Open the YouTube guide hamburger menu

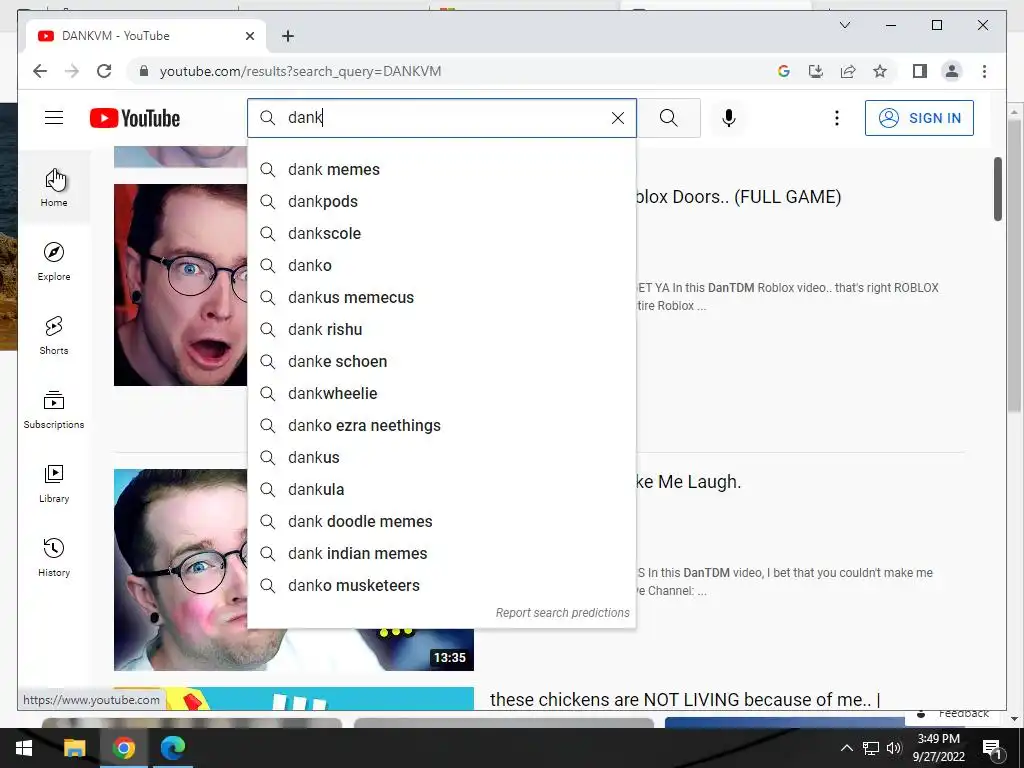tap(54, 118)
